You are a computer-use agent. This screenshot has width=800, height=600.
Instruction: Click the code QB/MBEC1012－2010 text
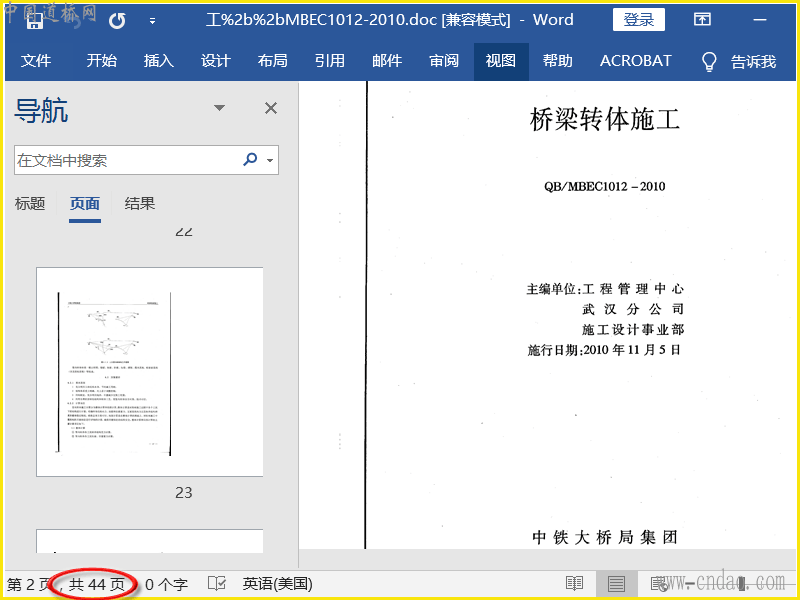[604, 186]
